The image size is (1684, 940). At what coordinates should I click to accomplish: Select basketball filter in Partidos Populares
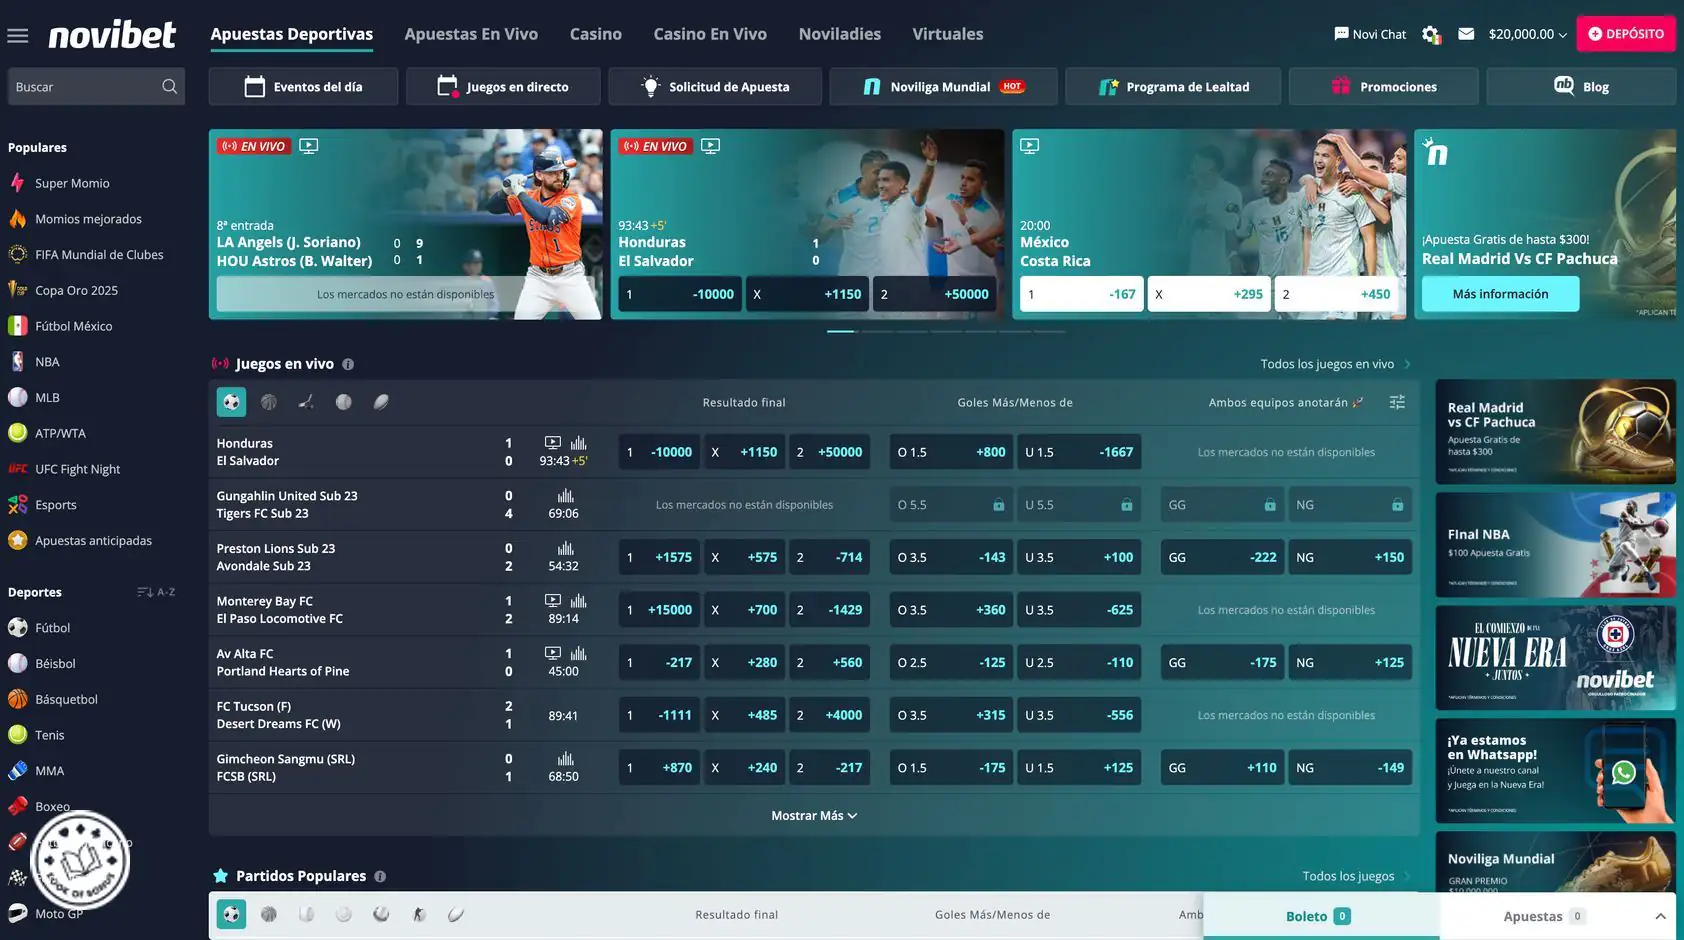269,914
